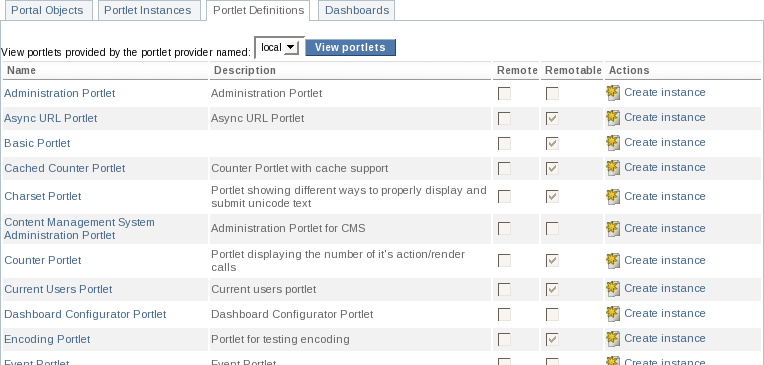Screen dimensions: 764x365
Task: Open the portlet provider dropdown showing local
Action: [x=279, y=47]
